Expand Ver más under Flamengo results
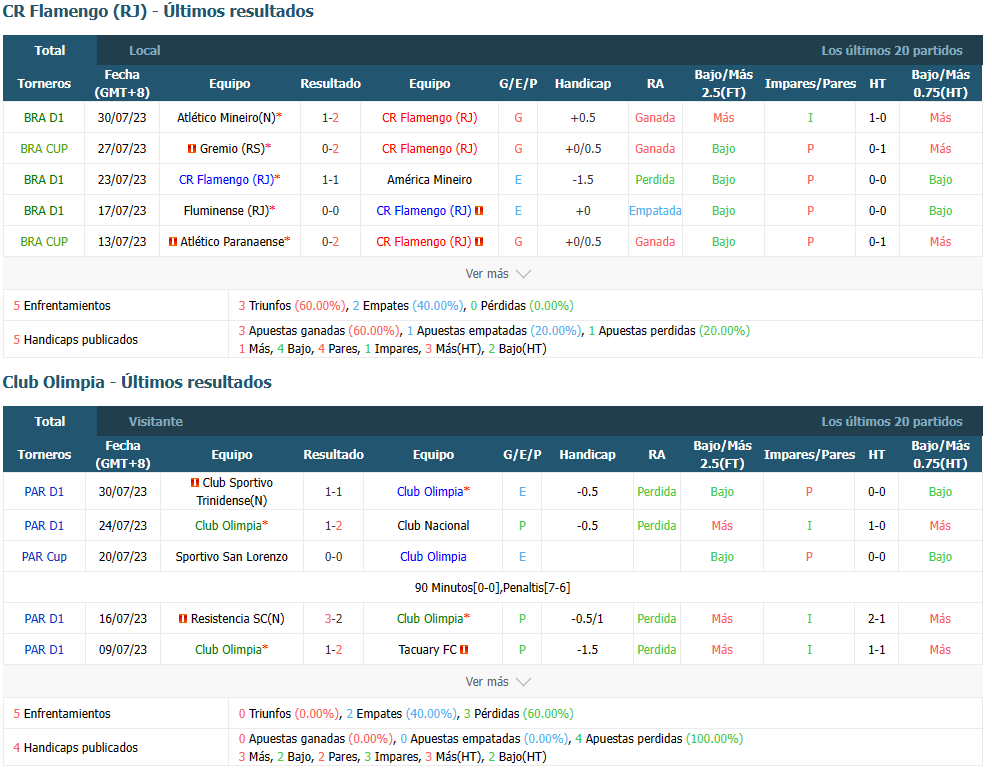 pos(498,274)
